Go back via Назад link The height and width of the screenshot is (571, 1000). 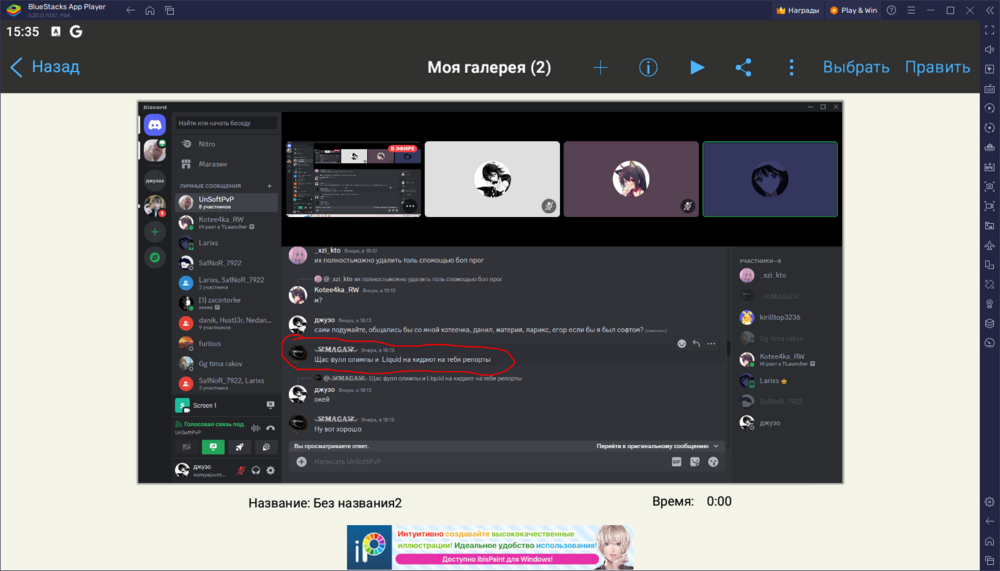45,67
